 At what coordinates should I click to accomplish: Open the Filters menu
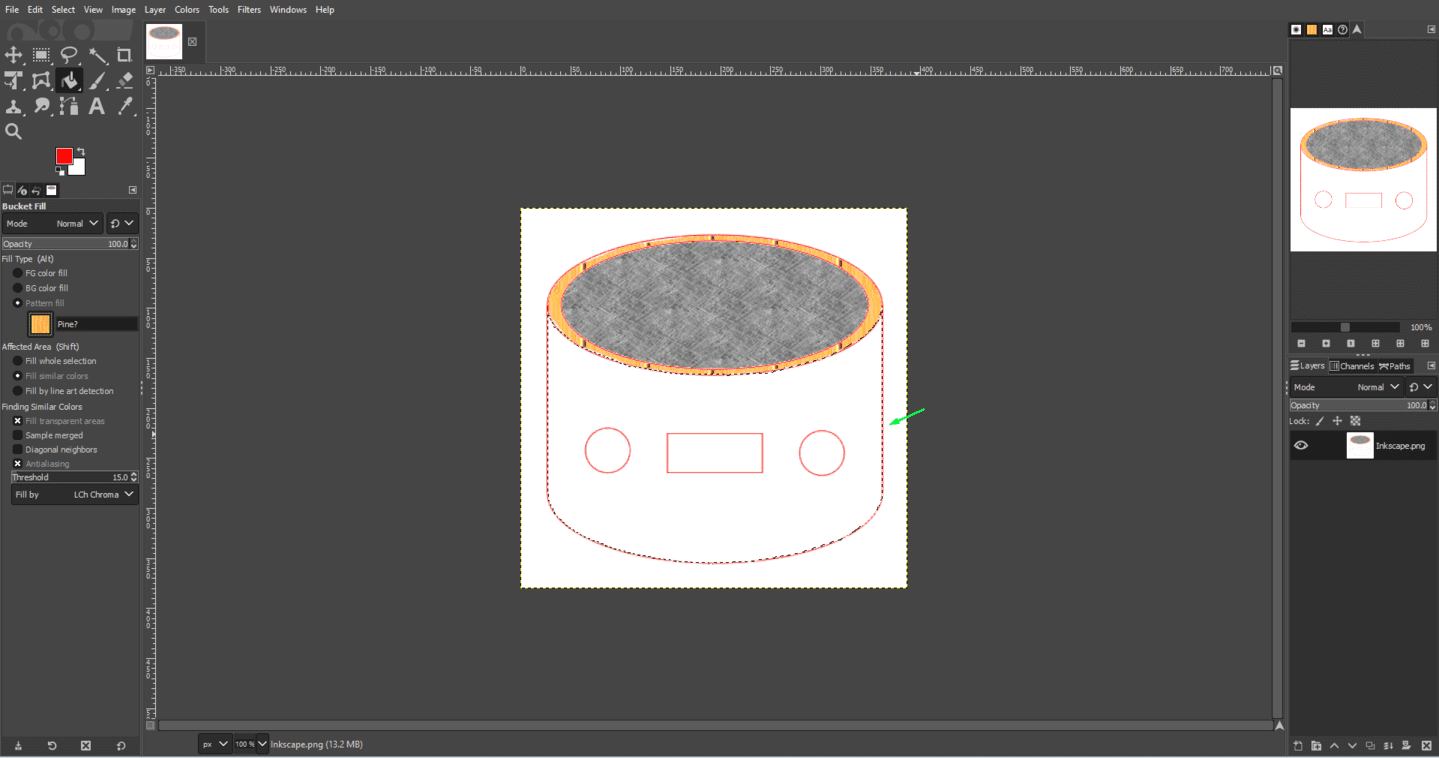249,9
